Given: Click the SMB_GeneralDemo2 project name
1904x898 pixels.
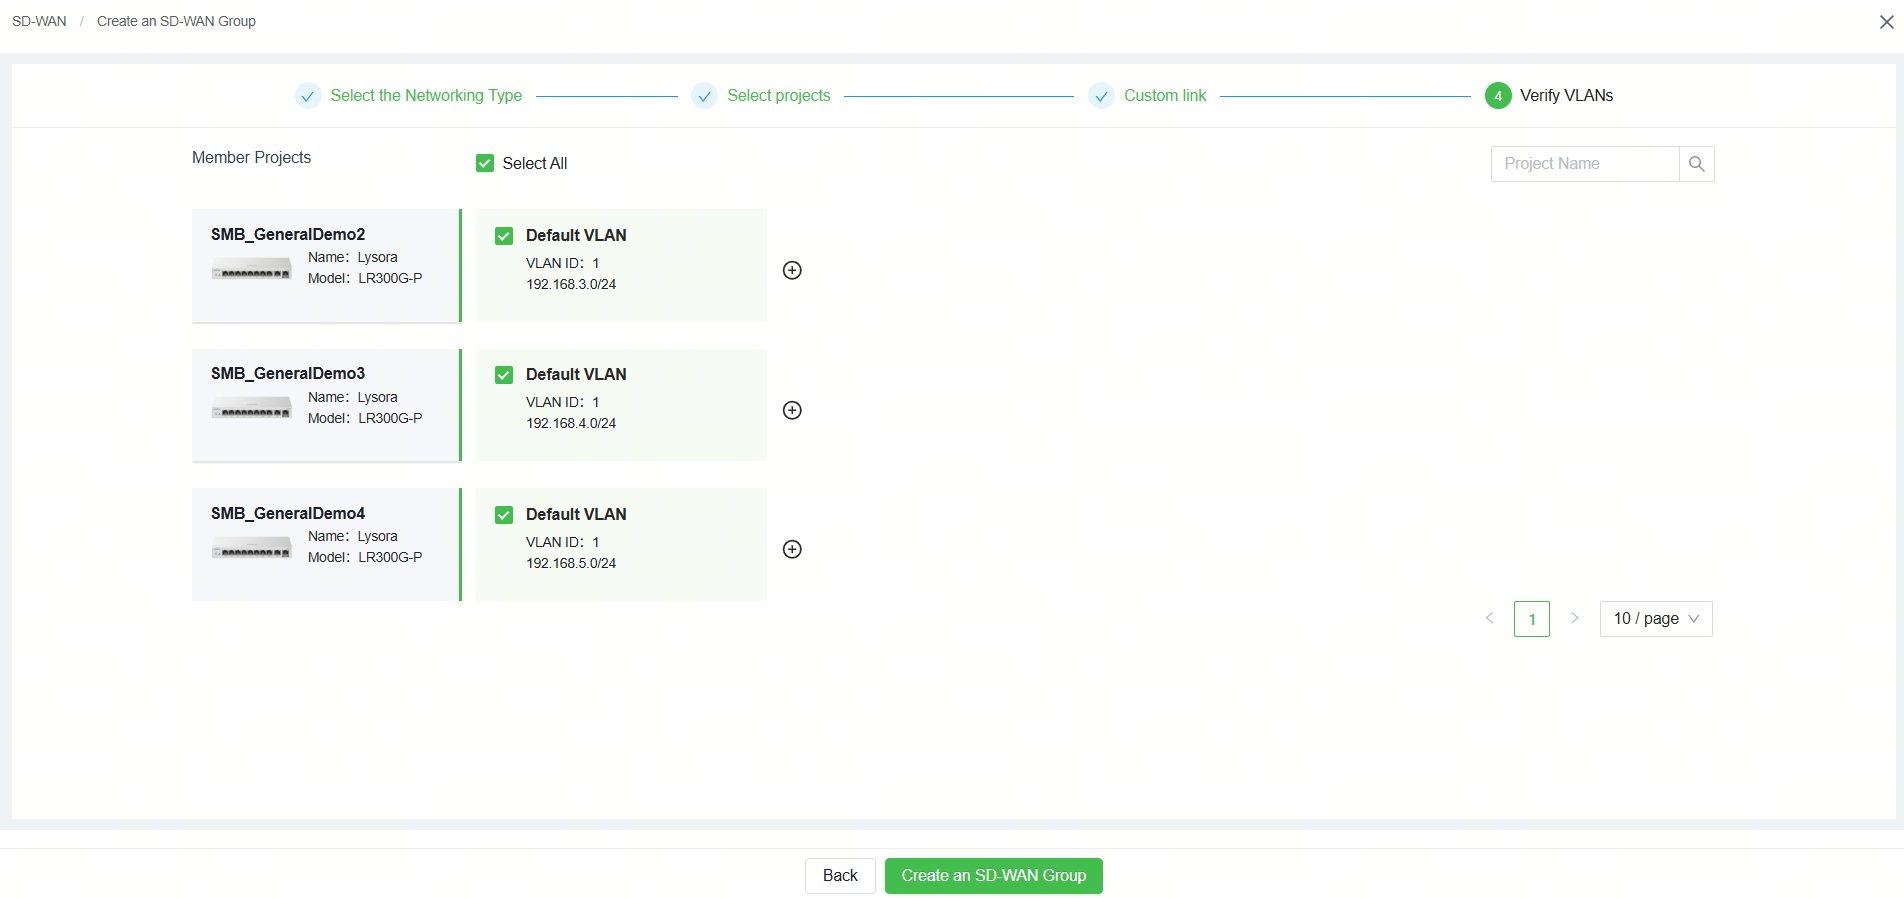Looking at the screenshot, I should pos(288,234).
